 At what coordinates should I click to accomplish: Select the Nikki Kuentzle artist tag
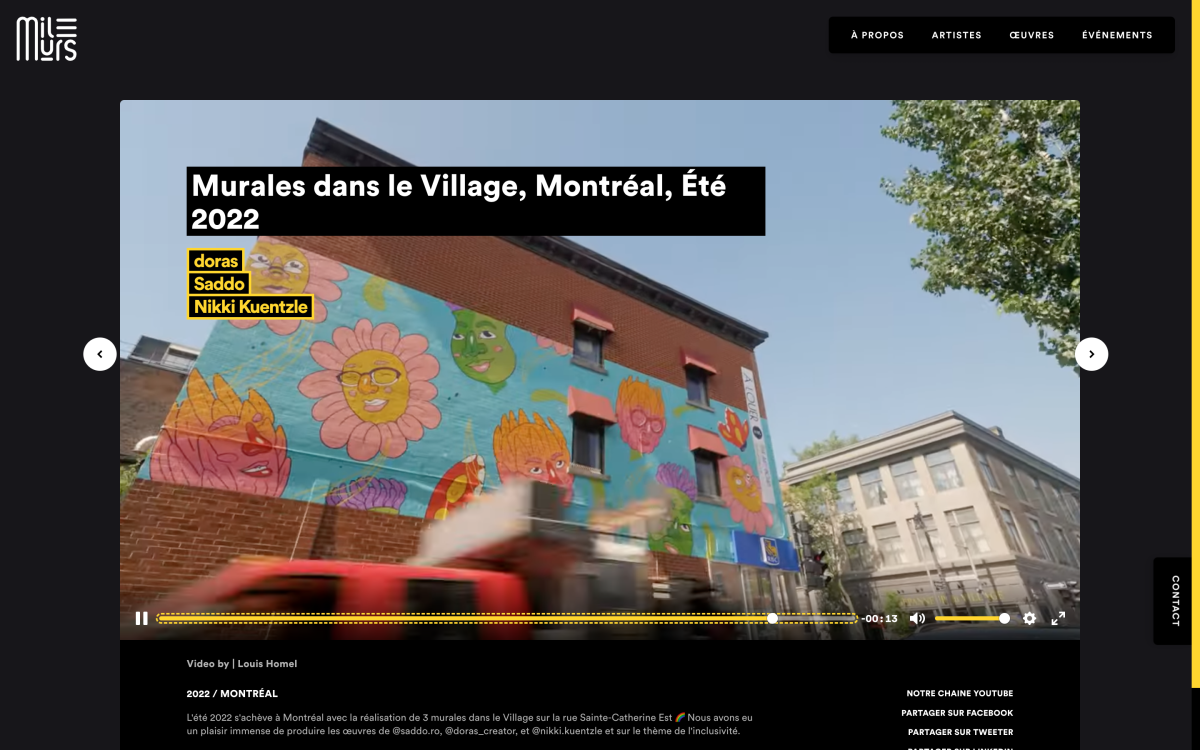pos(251,306)
